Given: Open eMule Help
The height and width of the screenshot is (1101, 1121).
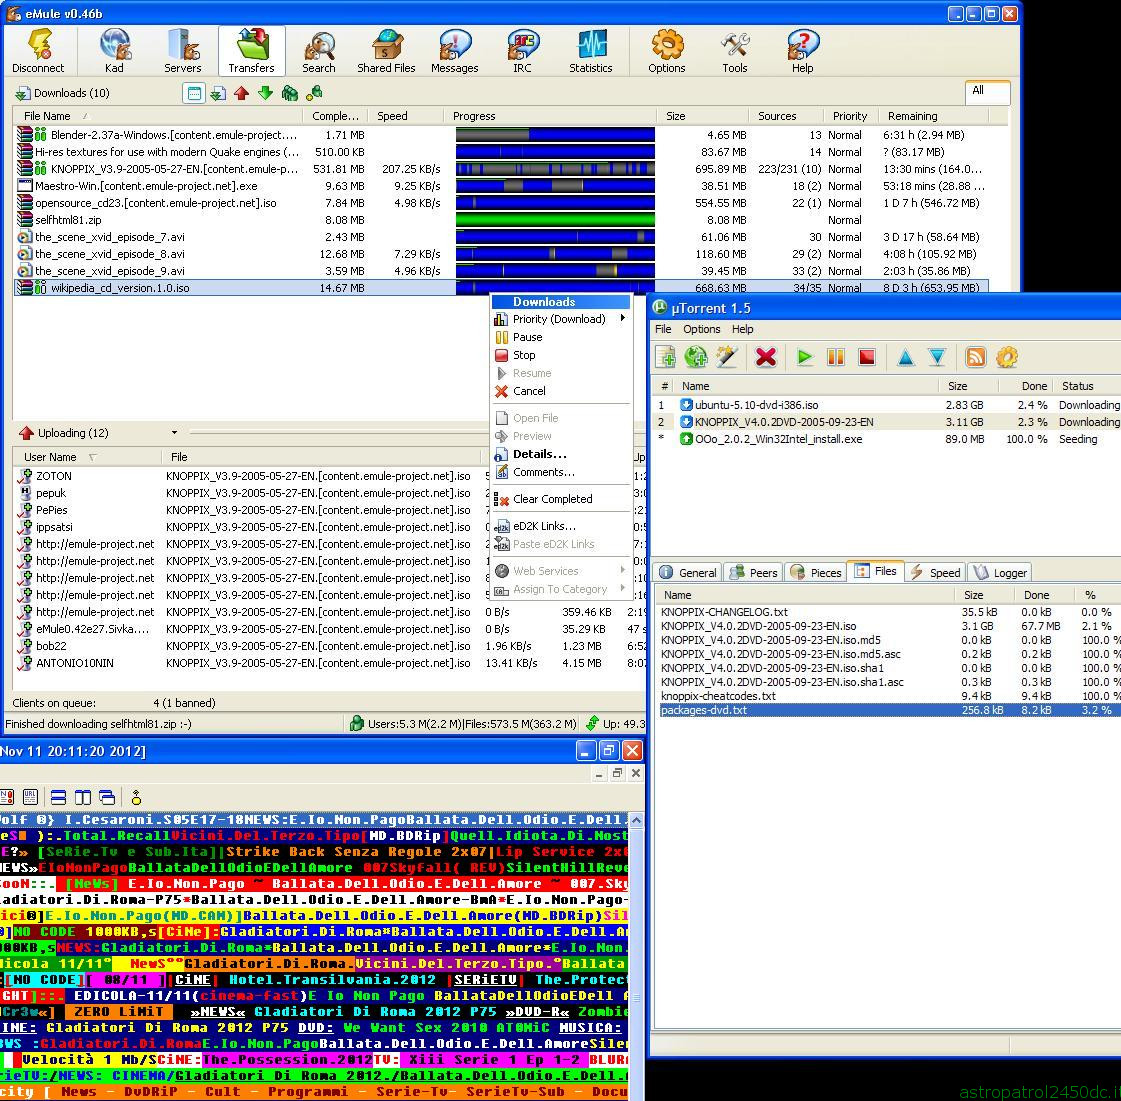Looking at the screenshot, I should pos(803,51).
